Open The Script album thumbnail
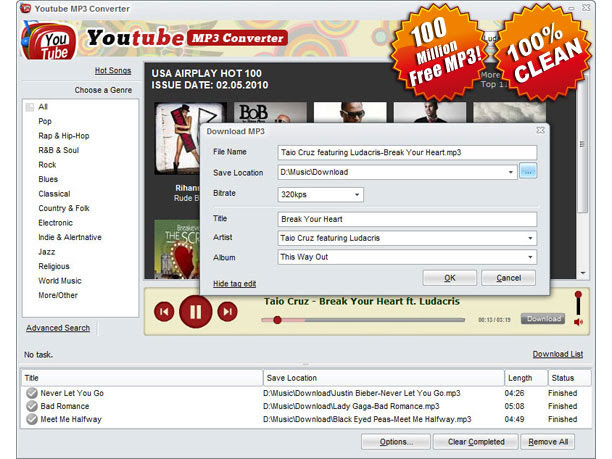 176,249
